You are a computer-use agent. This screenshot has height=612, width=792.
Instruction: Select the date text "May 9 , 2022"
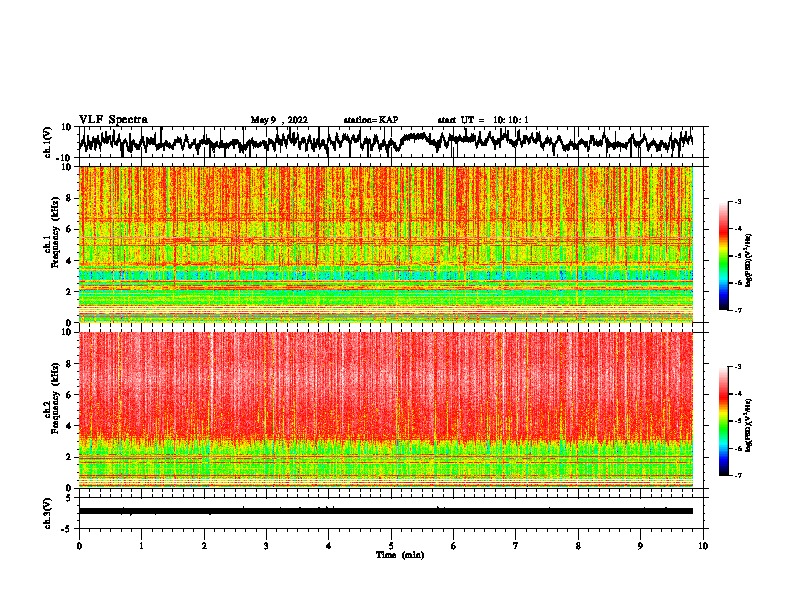pos(279,120)
